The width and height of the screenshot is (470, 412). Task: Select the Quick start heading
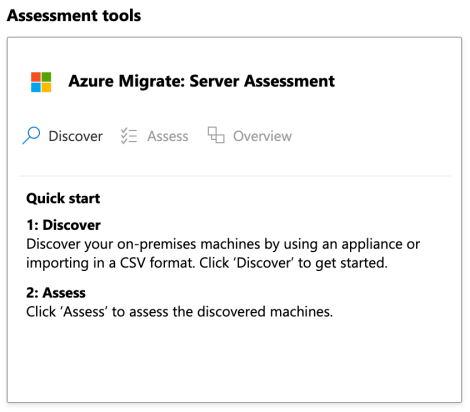click(63, 198)
